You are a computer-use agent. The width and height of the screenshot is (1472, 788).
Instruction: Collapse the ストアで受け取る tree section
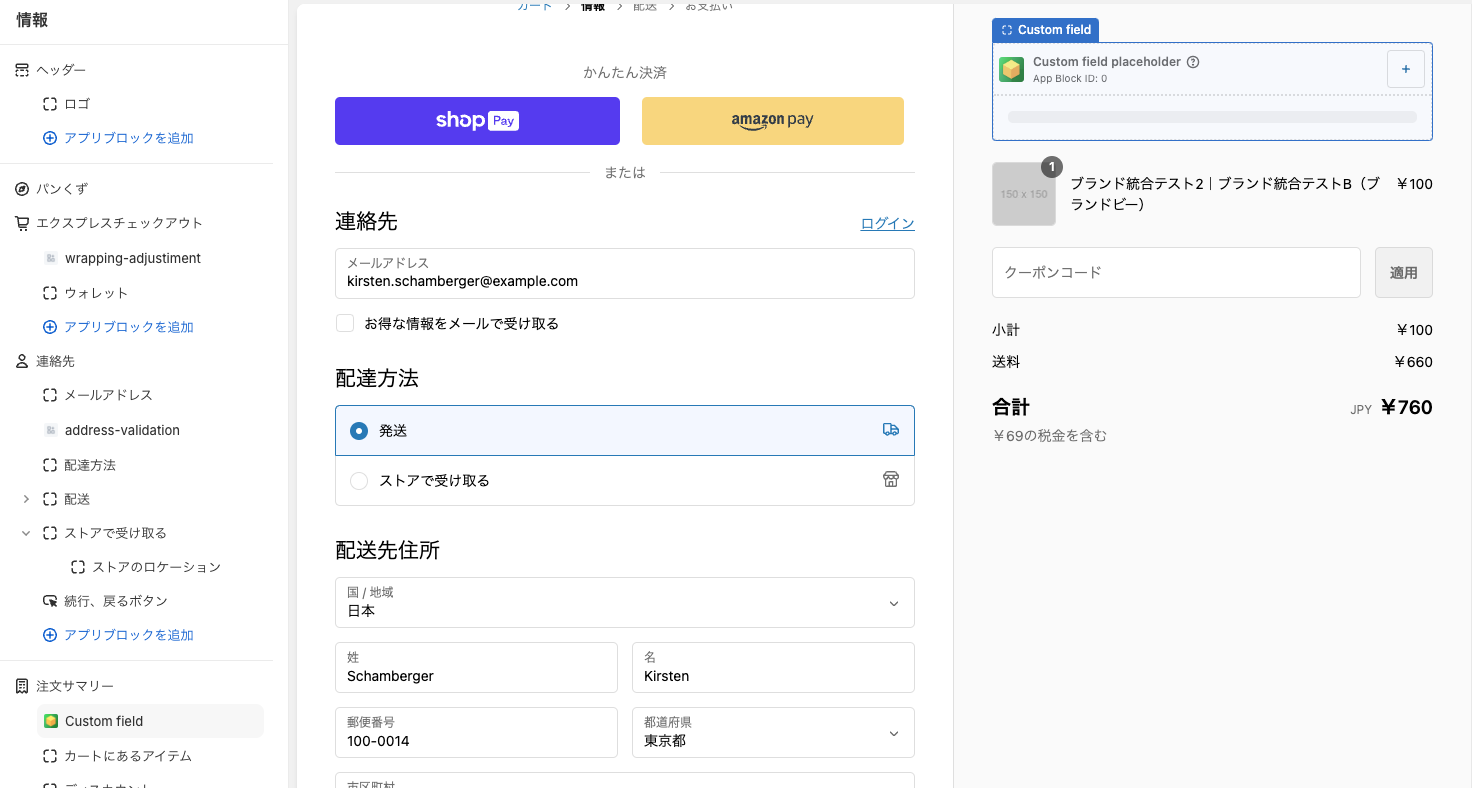coord(26,533)
